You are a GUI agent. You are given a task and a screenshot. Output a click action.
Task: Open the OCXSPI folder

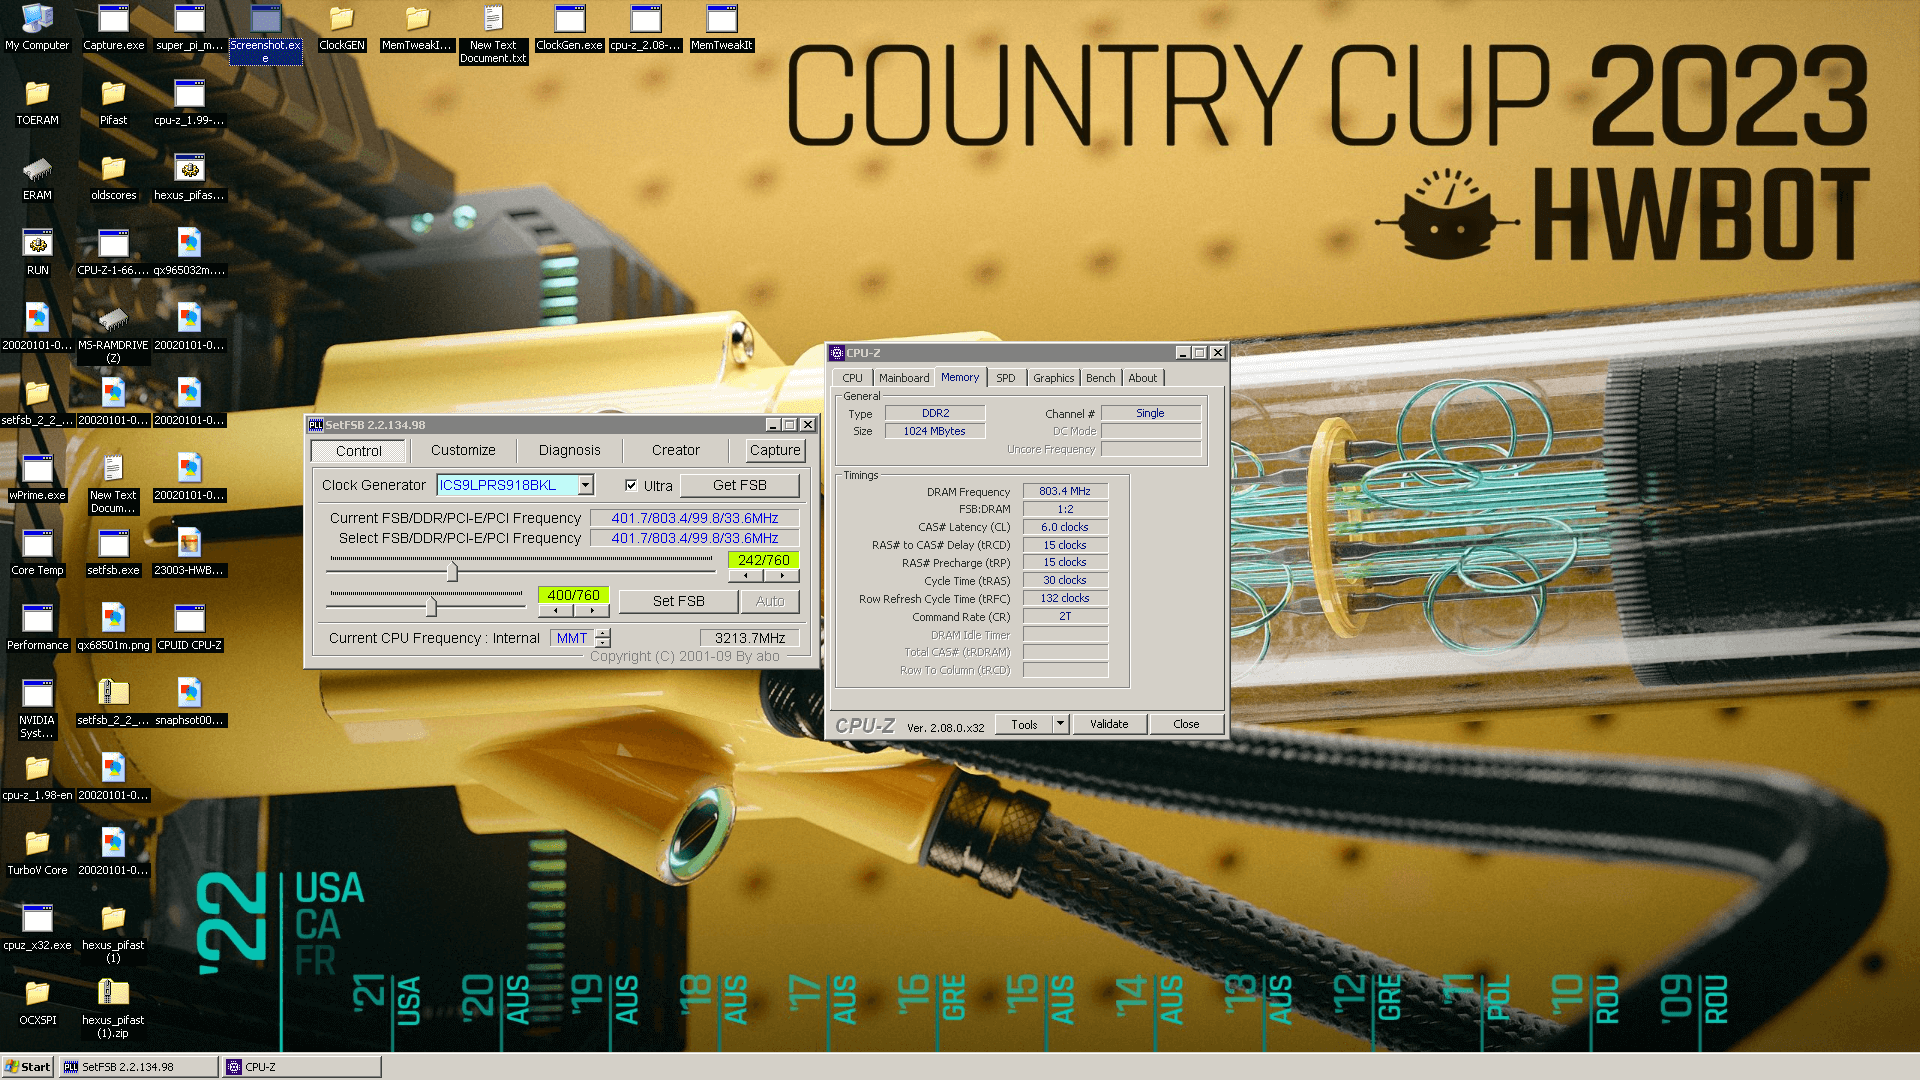[37, 1003]
